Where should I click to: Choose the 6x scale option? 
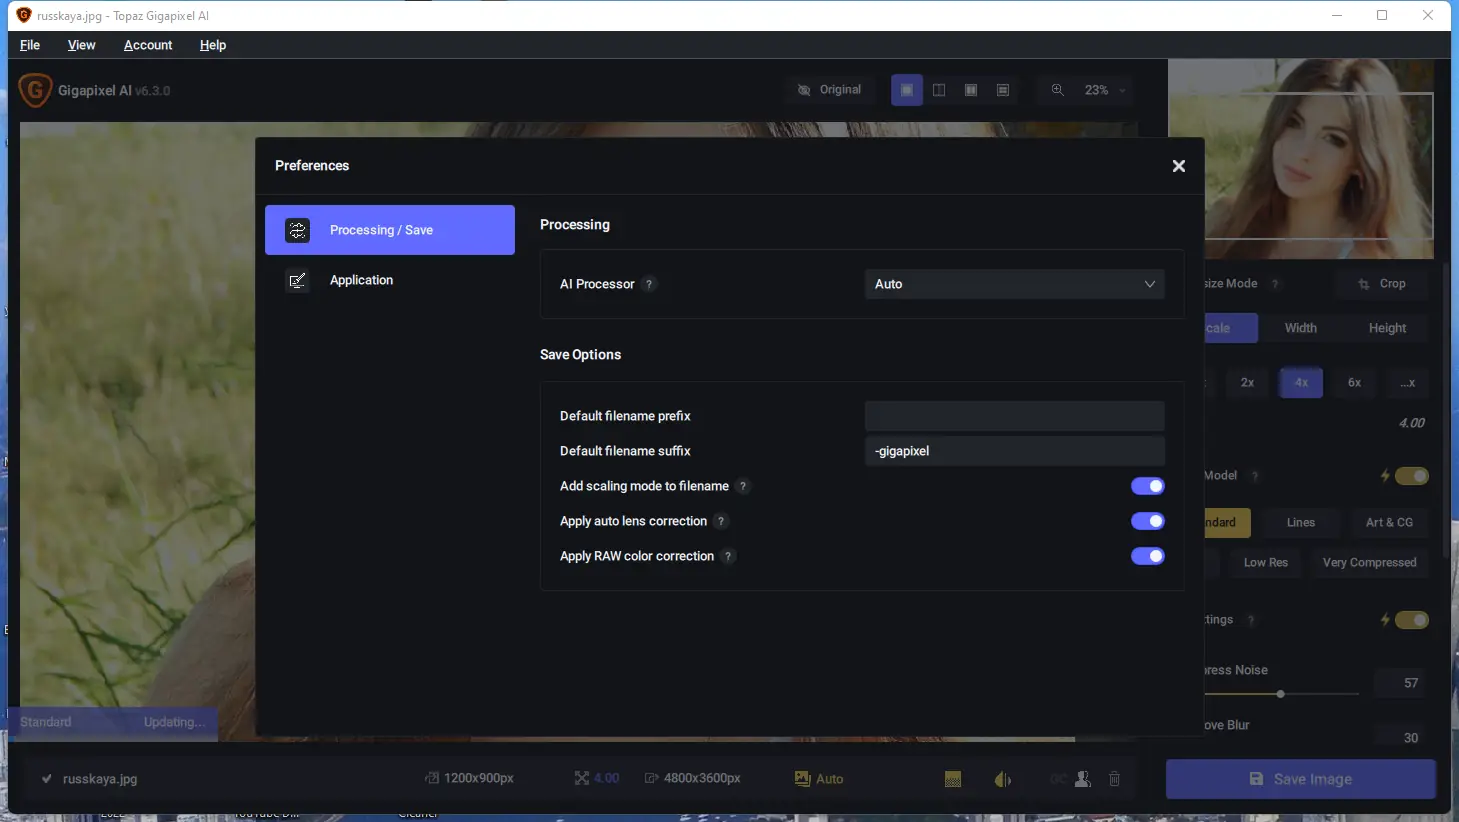click(x=1354, y=383)
